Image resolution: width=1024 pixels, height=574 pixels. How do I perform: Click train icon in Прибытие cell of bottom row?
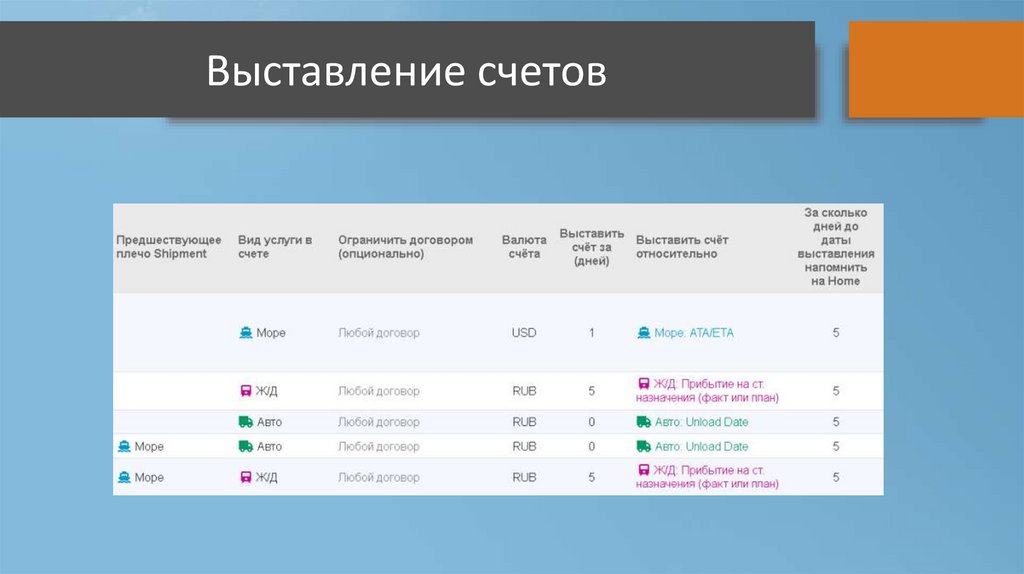click(644, 470)
